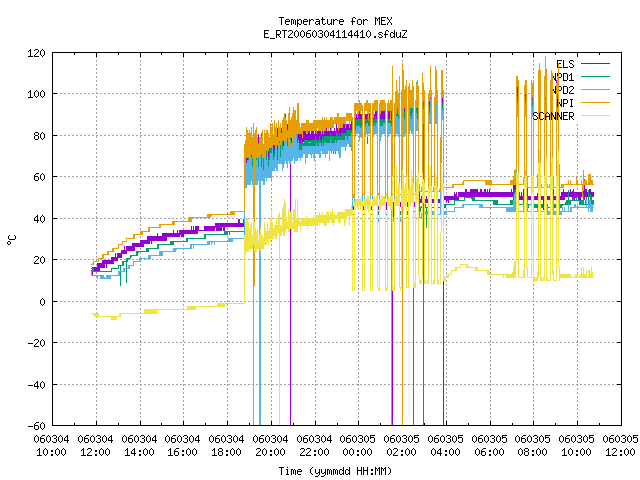Click the 0 y-axis tick label
Image resolution: width=640 pixels, height=480 pixels.
click(42, 302)
